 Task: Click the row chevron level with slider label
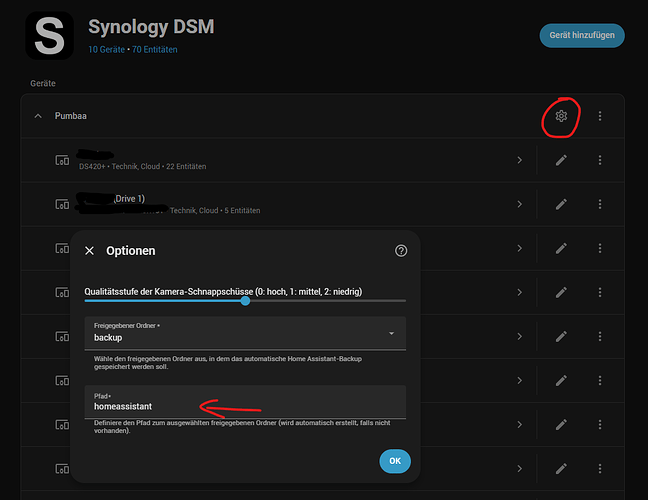[x=519, y=293]
